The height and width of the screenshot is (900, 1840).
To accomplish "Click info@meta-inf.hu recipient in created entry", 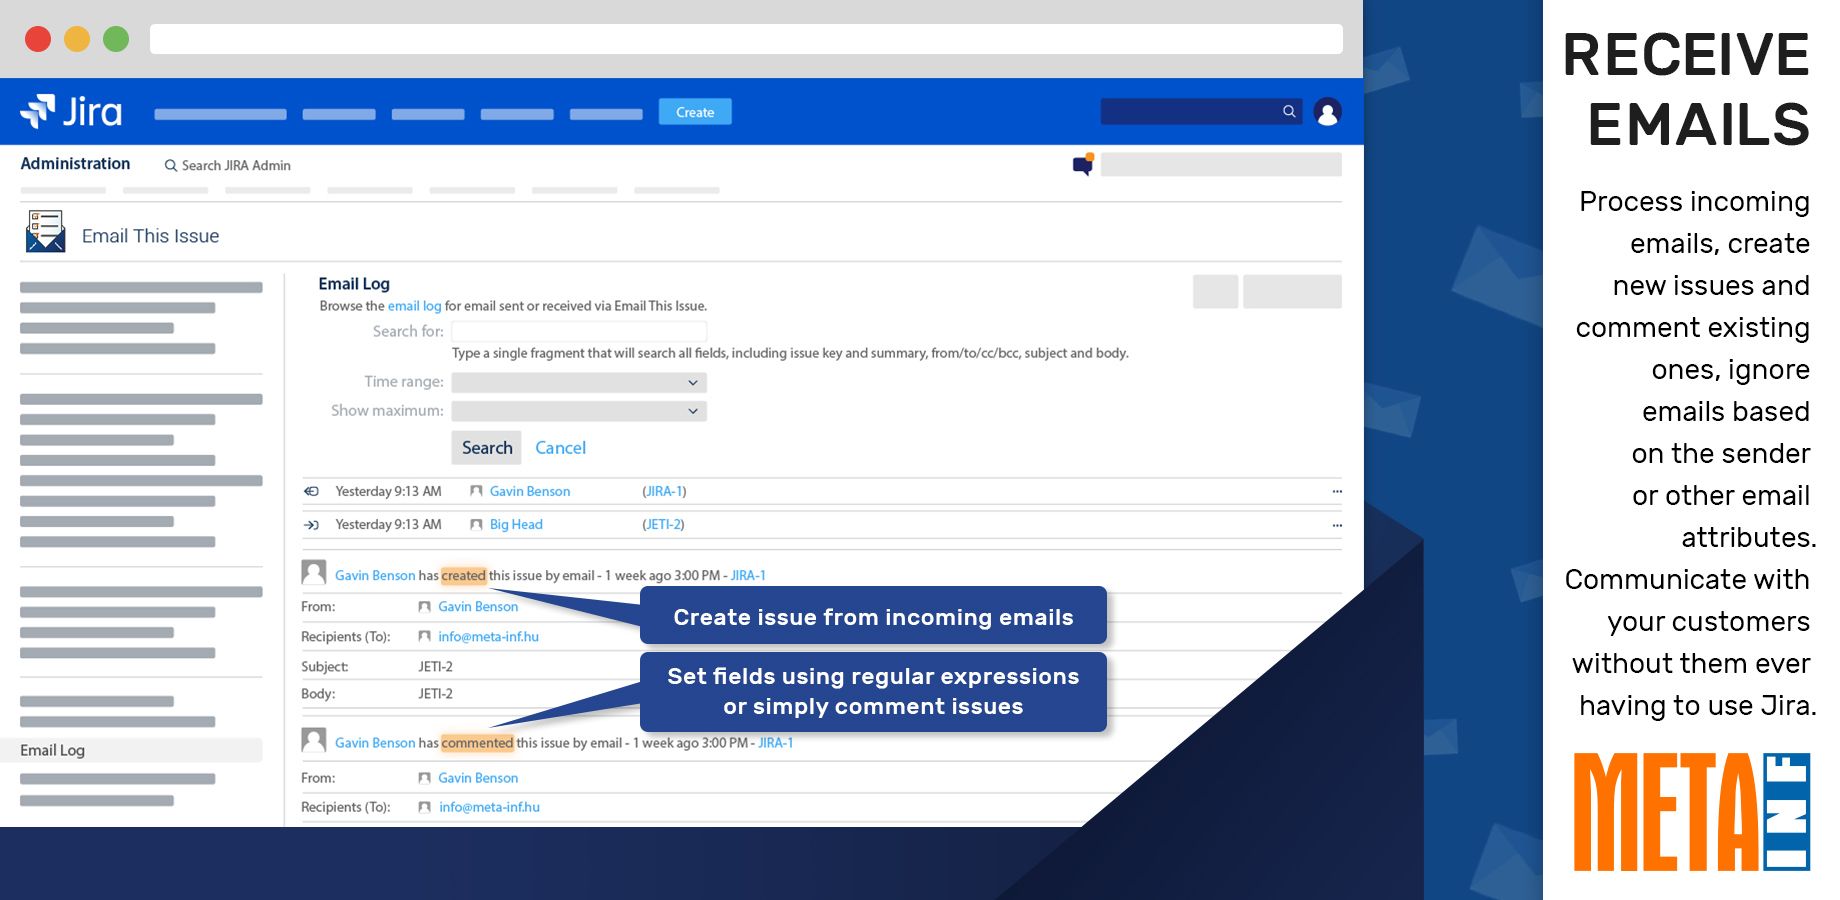I will coord(488,636).
